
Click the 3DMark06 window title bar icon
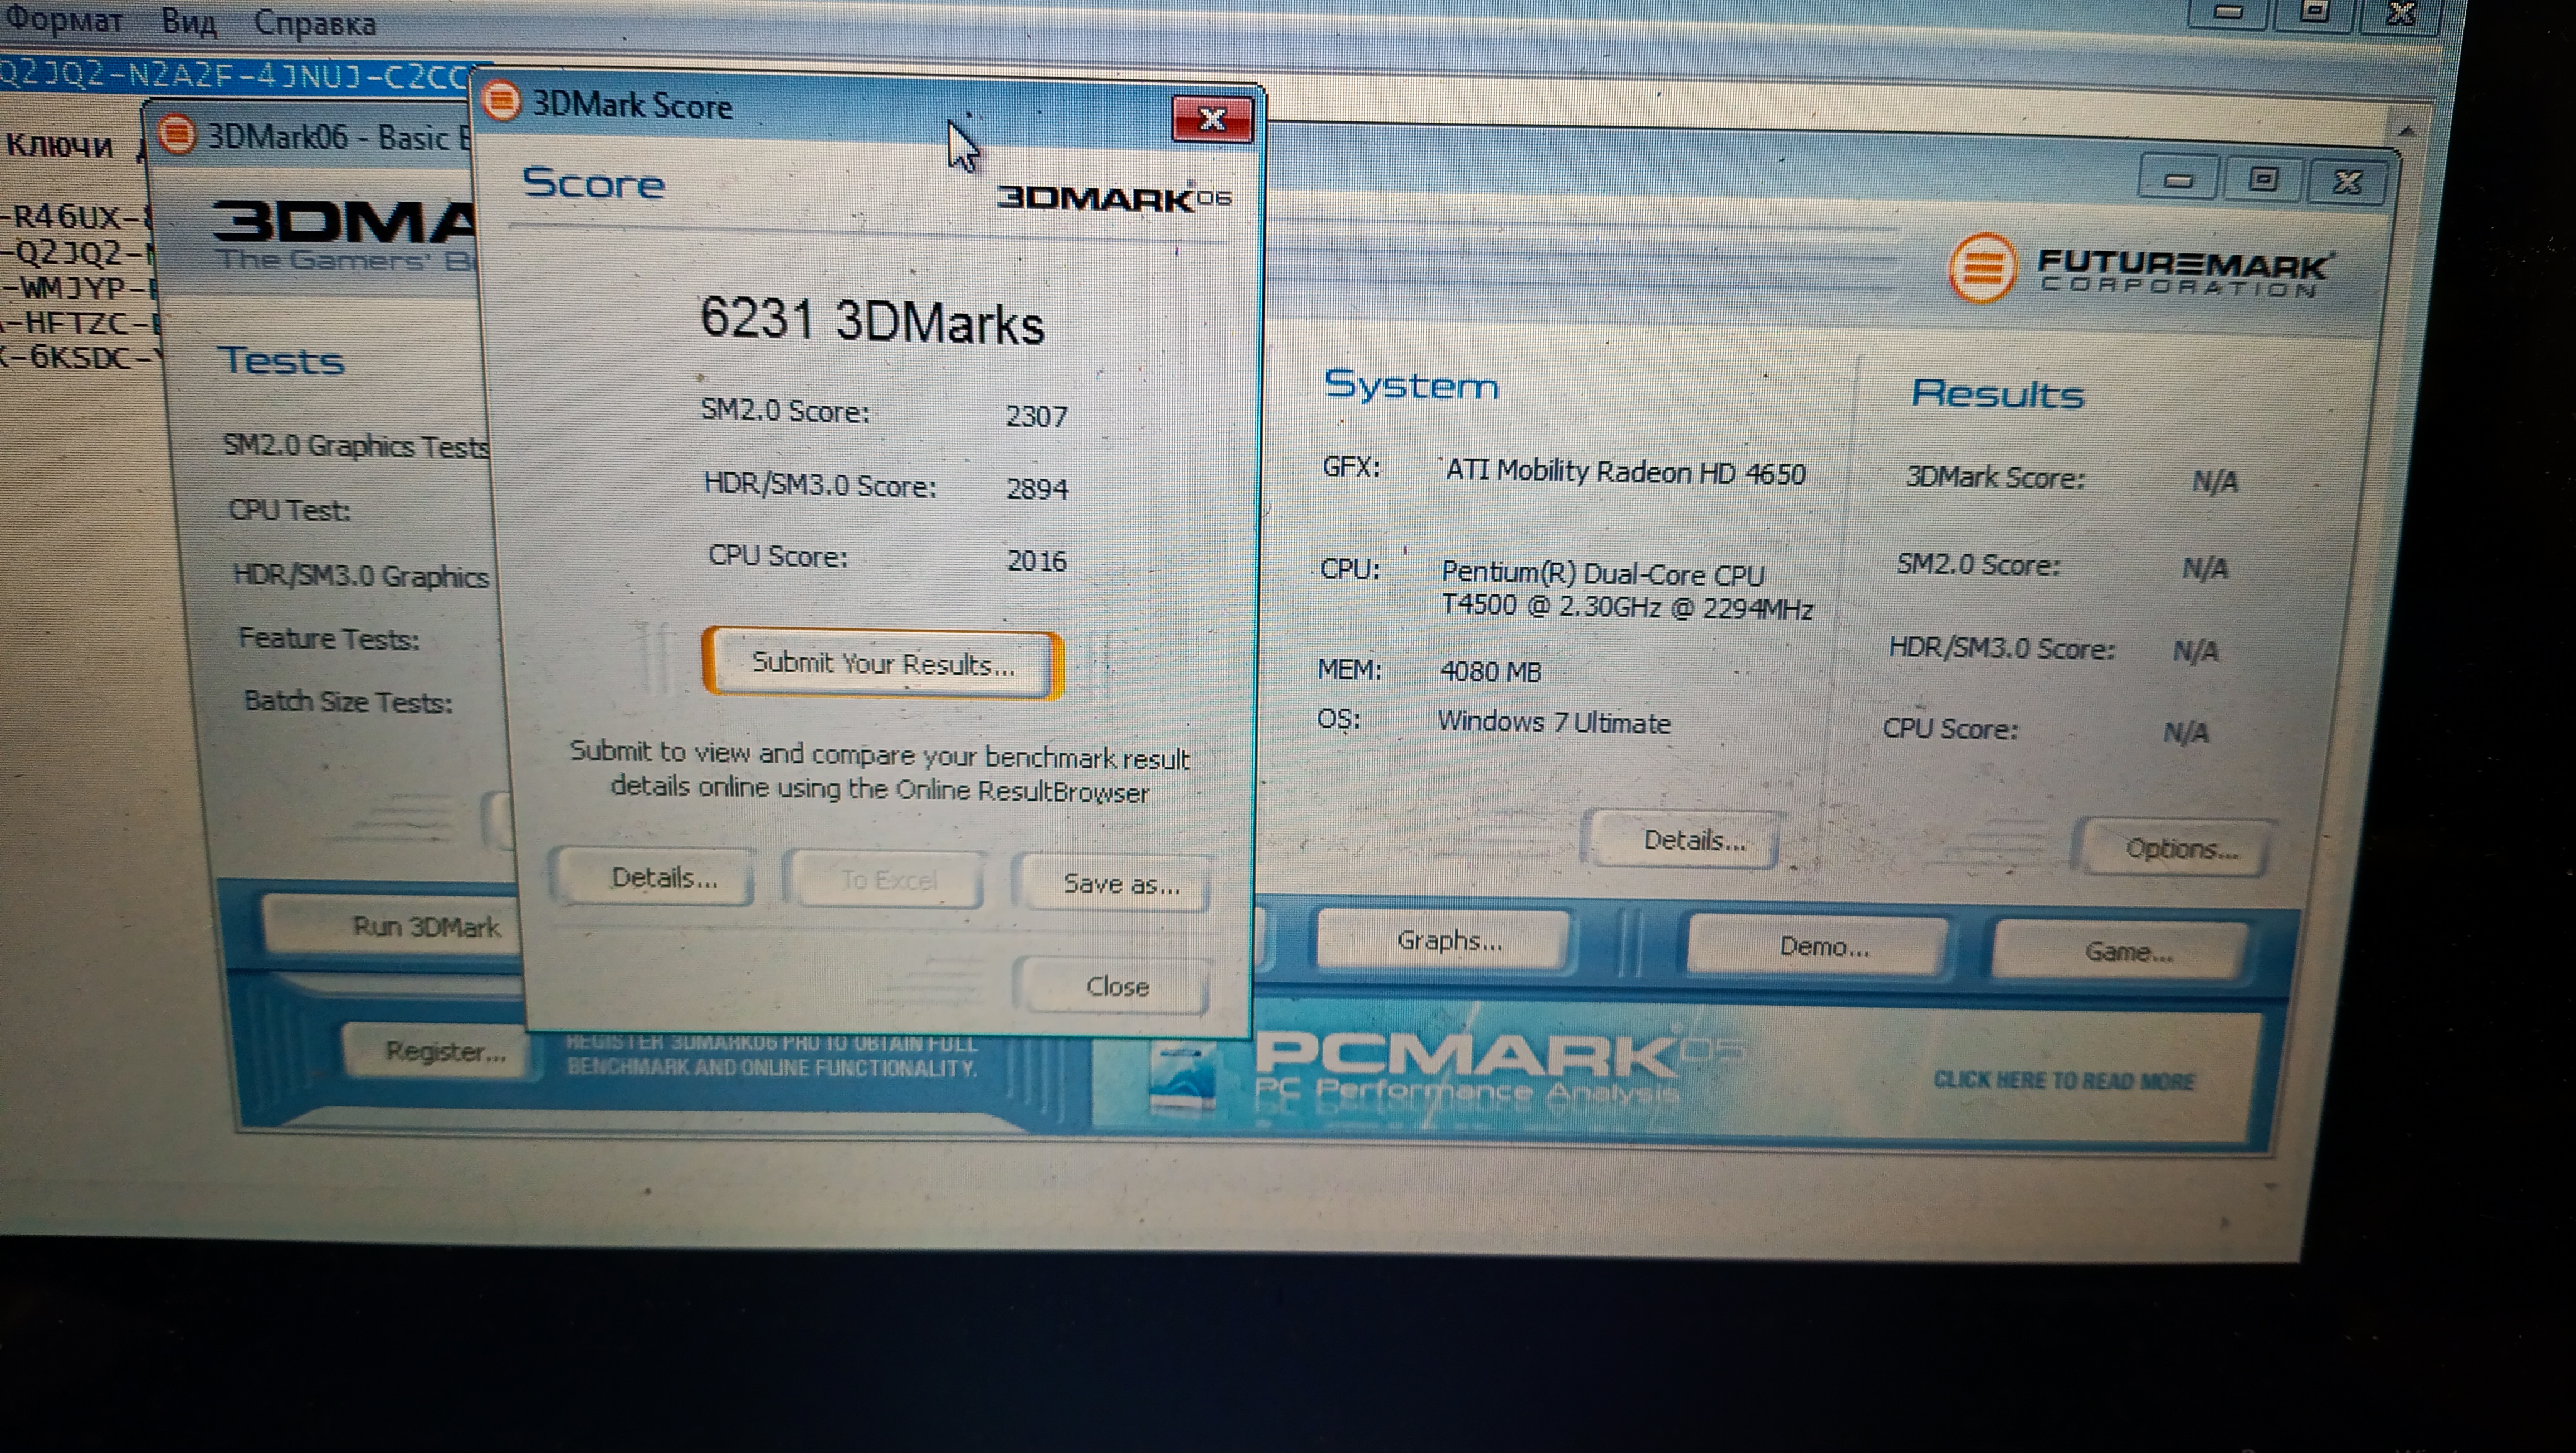tap(177, 134)
